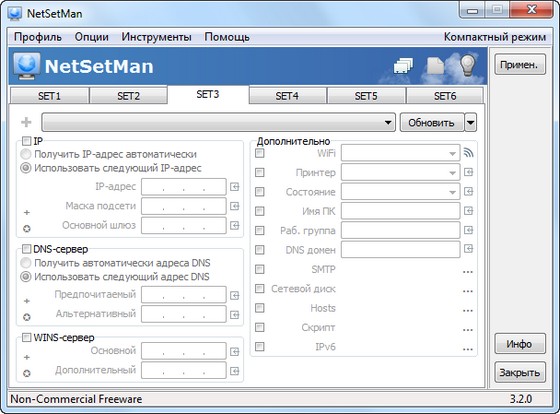Click the DNS домен text field
This screenshot has width=560, height=414.
click(400, 249)
